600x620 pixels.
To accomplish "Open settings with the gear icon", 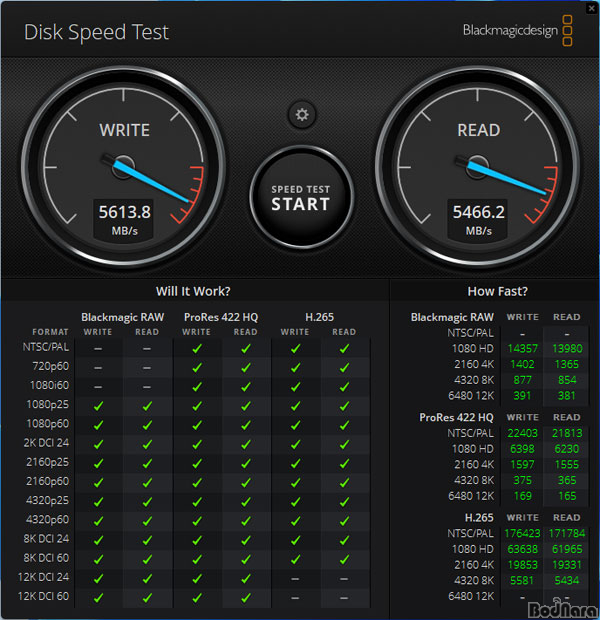I will point(302,115).
